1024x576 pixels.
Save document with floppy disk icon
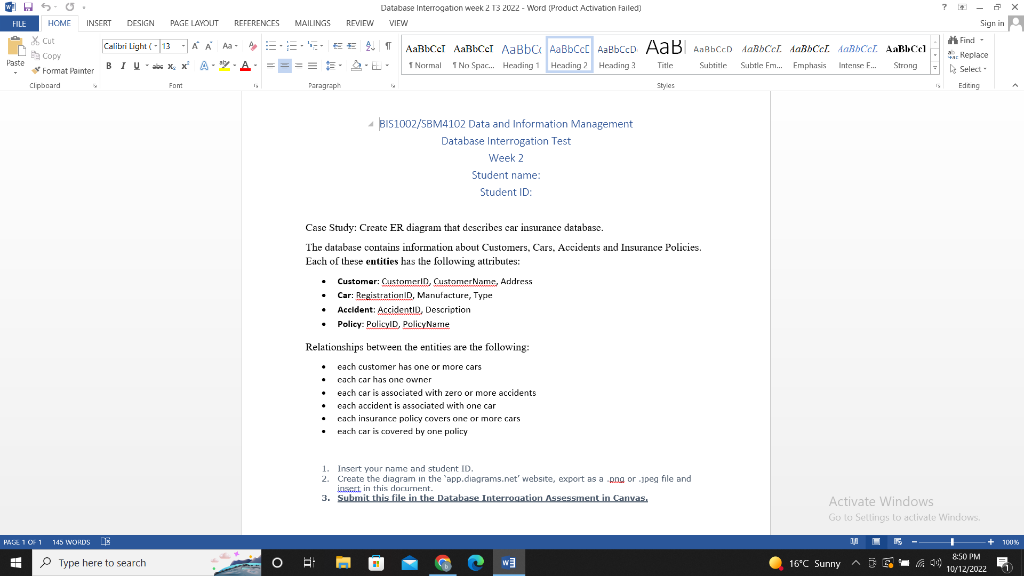pyautogui.click(x=28, y=7)
